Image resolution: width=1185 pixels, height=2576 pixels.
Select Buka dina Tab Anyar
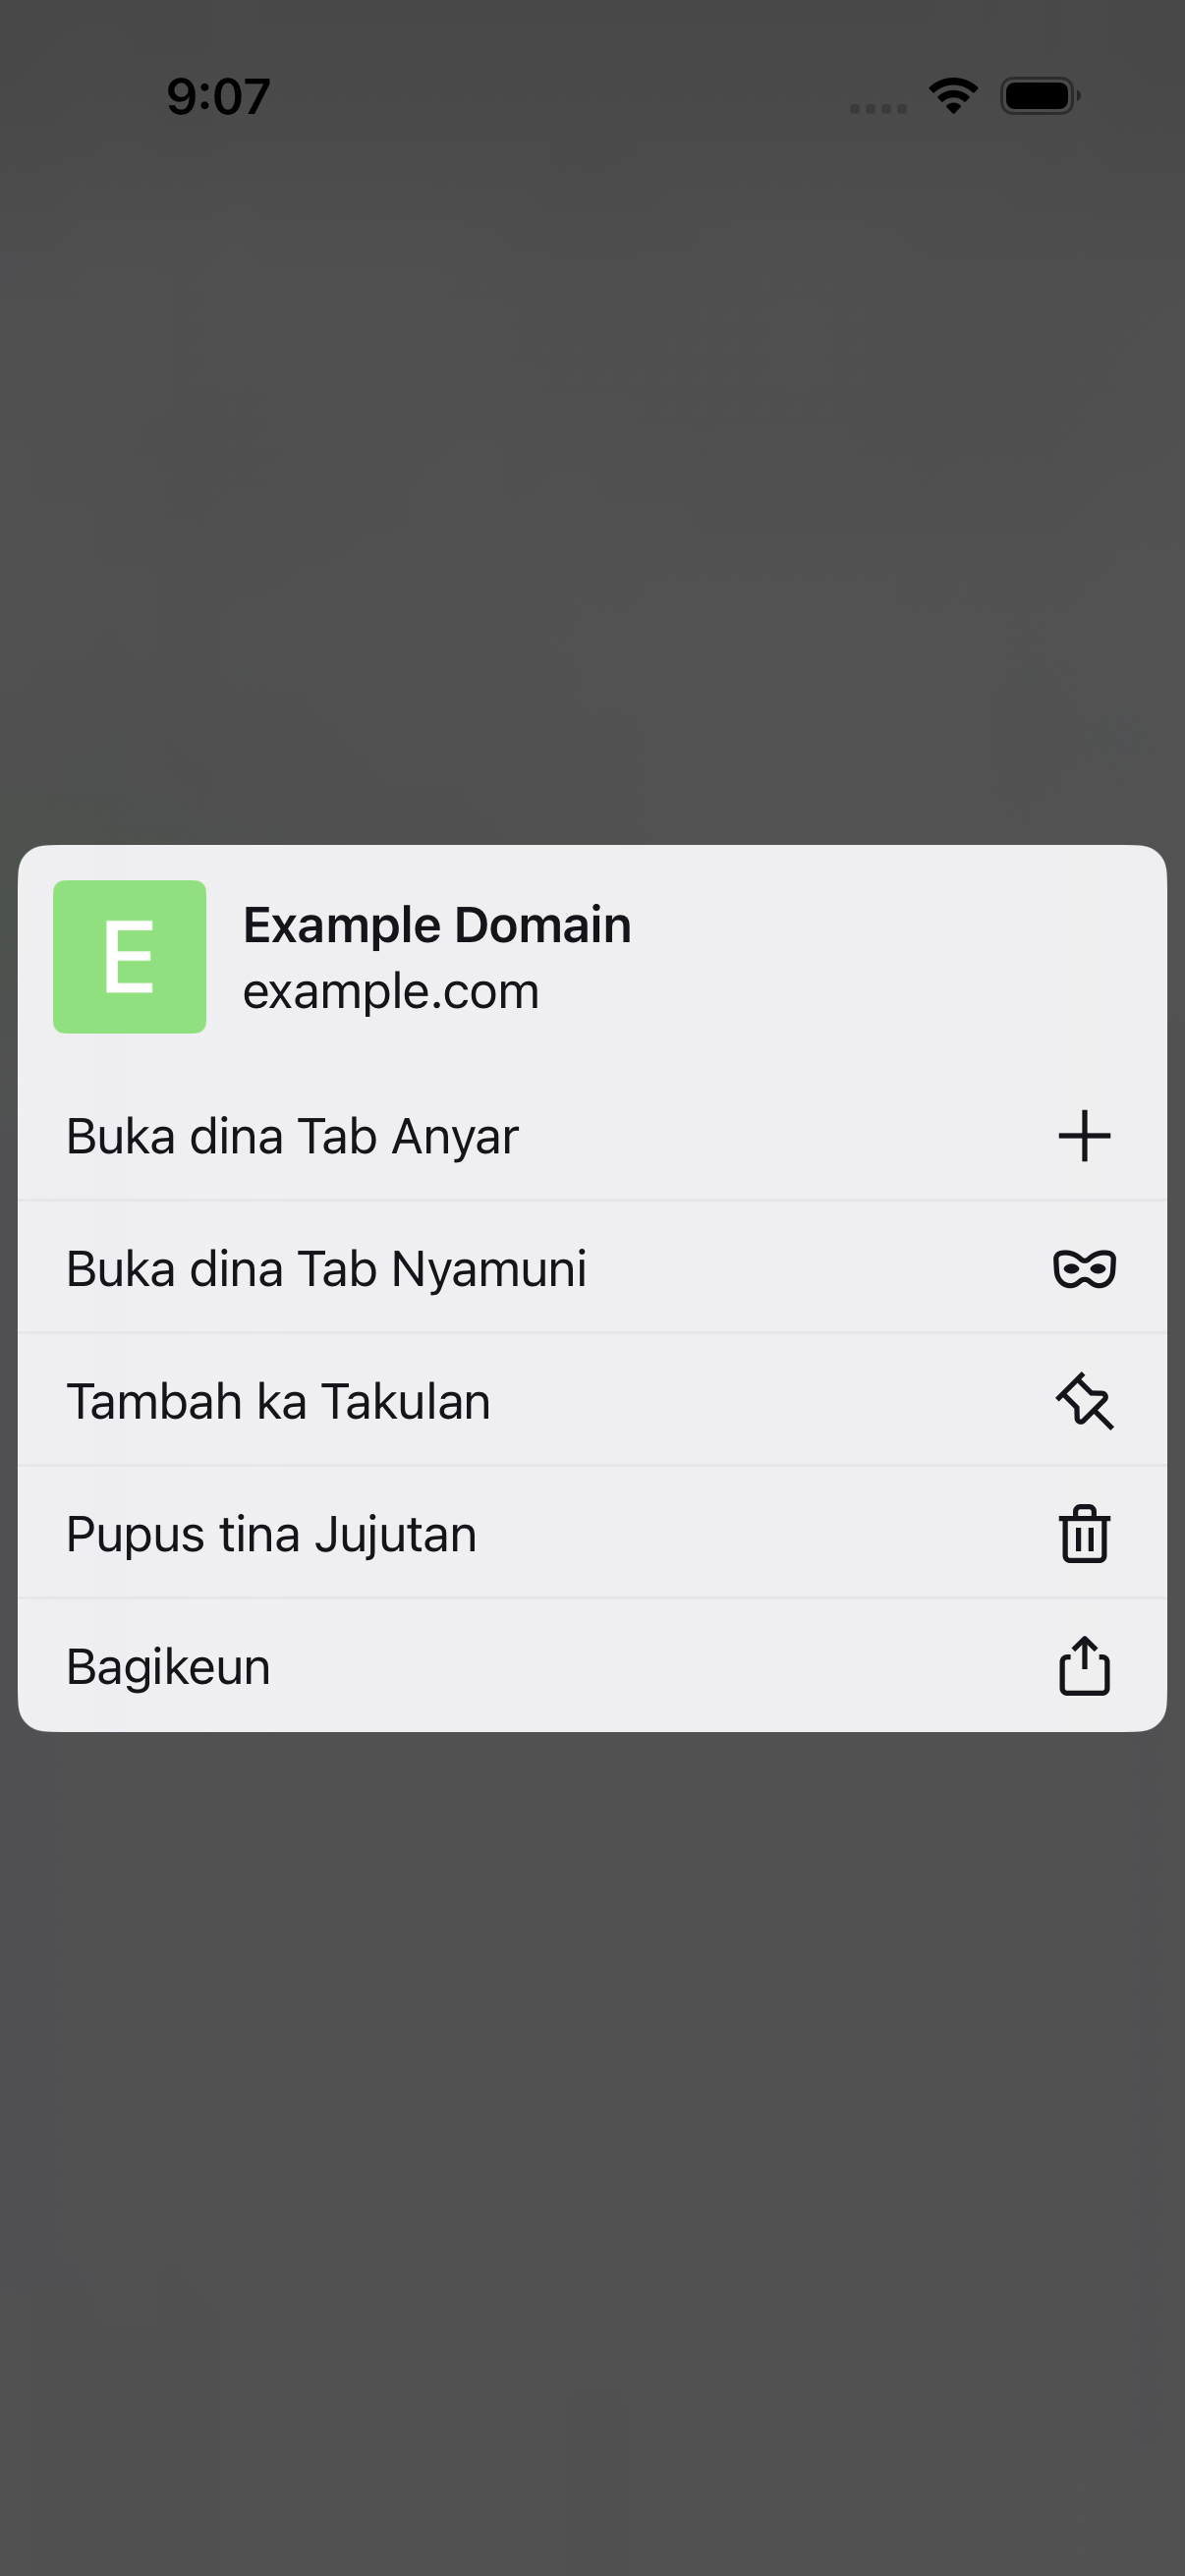point(592,1136)
